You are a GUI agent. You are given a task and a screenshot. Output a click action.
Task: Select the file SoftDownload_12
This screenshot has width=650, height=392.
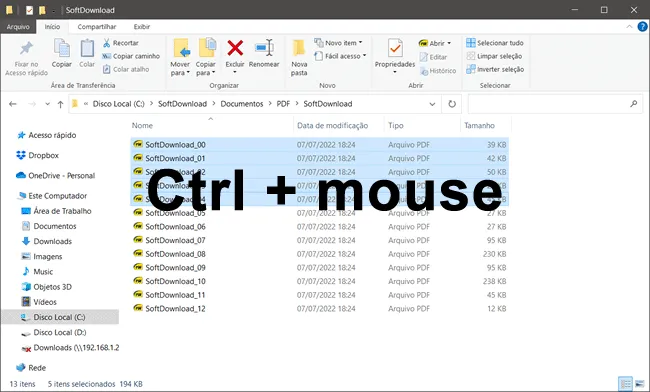pos(319,309)
